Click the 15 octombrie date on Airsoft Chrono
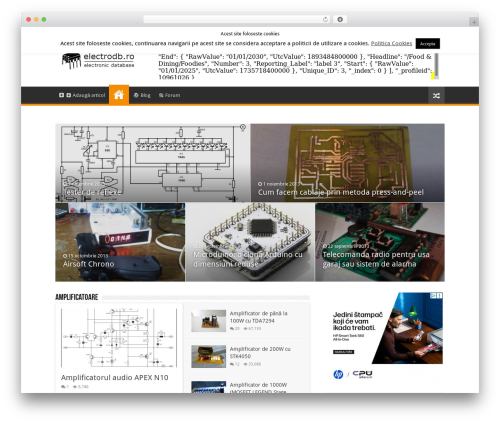 point(86,256)
